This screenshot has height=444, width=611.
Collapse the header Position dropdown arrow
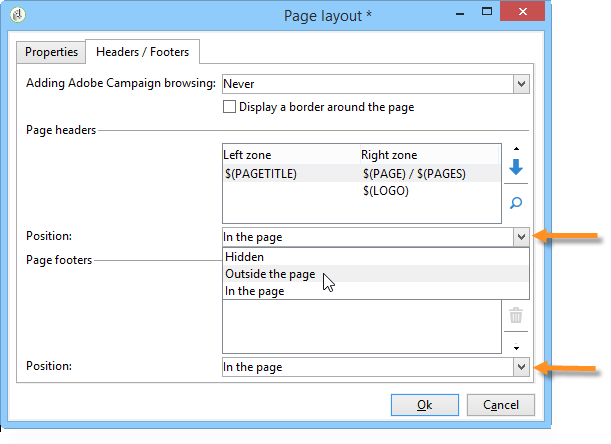click(521, 237)
